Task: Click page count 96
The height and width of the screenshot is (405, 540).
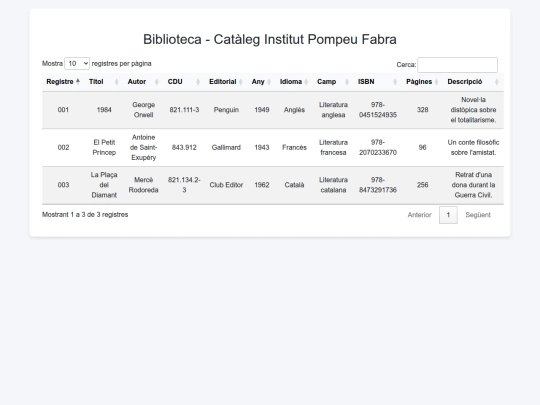Action: point(422,147)
